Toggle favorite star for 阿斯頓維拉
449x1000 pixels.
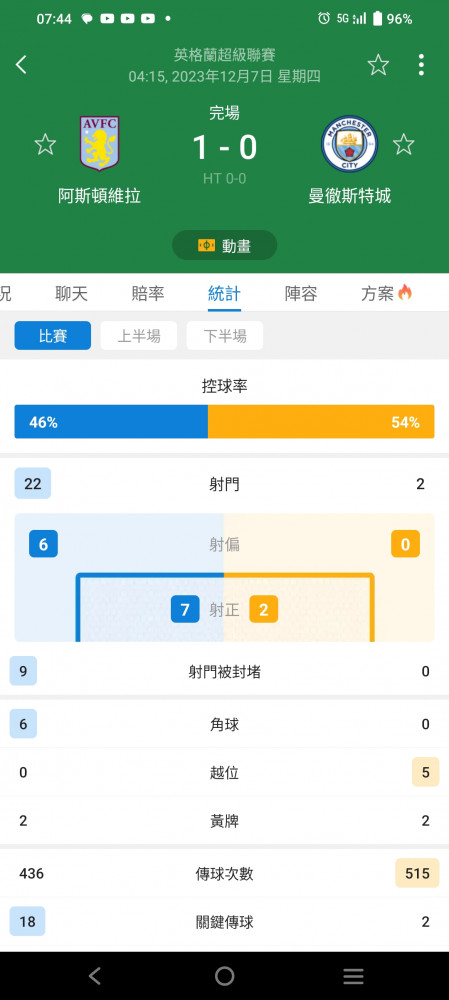point(45,144)
